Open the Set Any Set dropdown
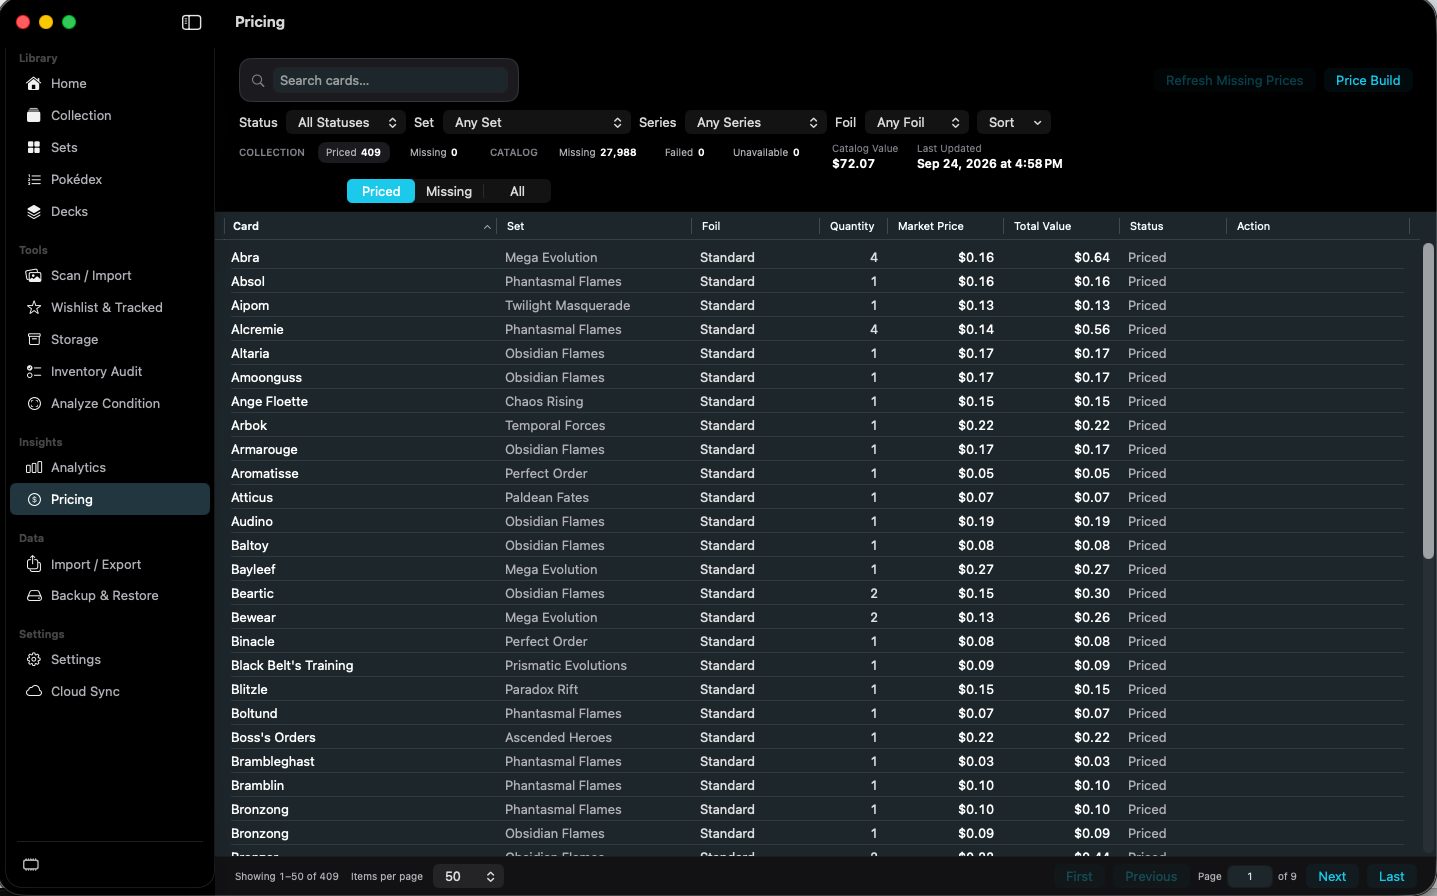 537,122
